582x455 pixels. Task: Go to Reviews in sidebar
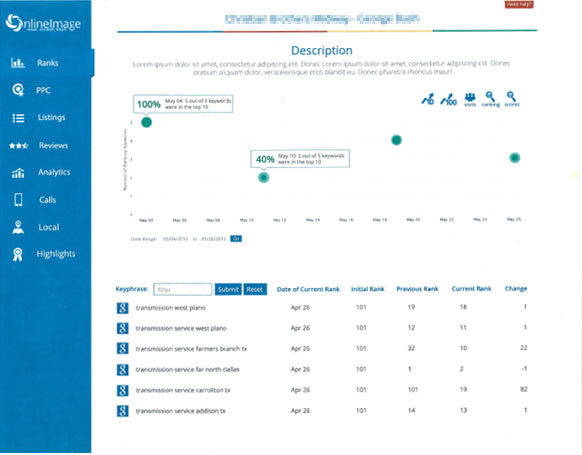tap(53, 145)
